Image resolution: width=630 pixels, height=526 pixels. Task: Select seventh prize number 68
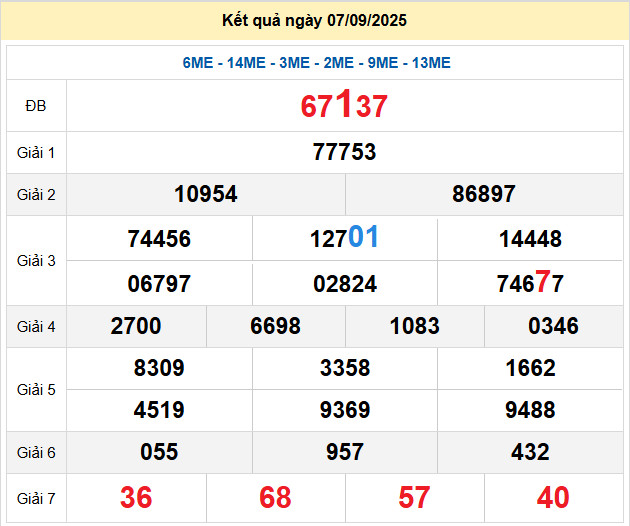275,497
